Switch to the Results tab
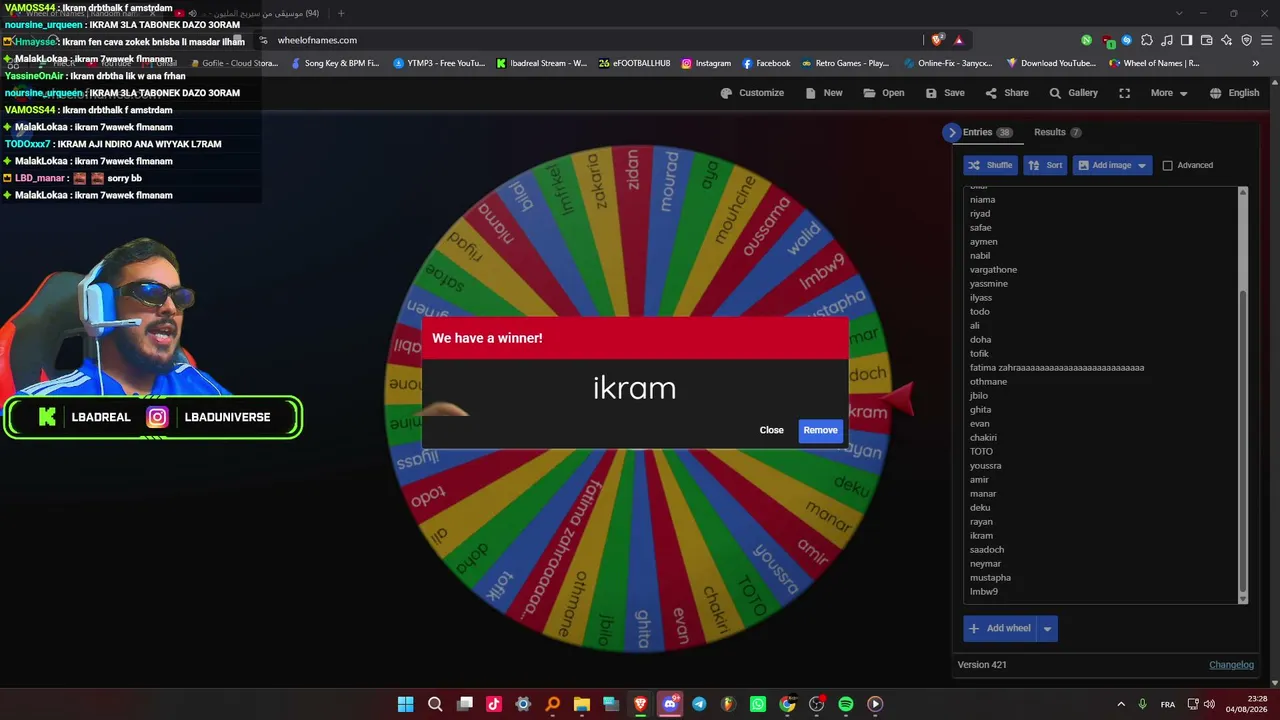The height and width of the screenshot is (720, 1280). click(1057, 132)
